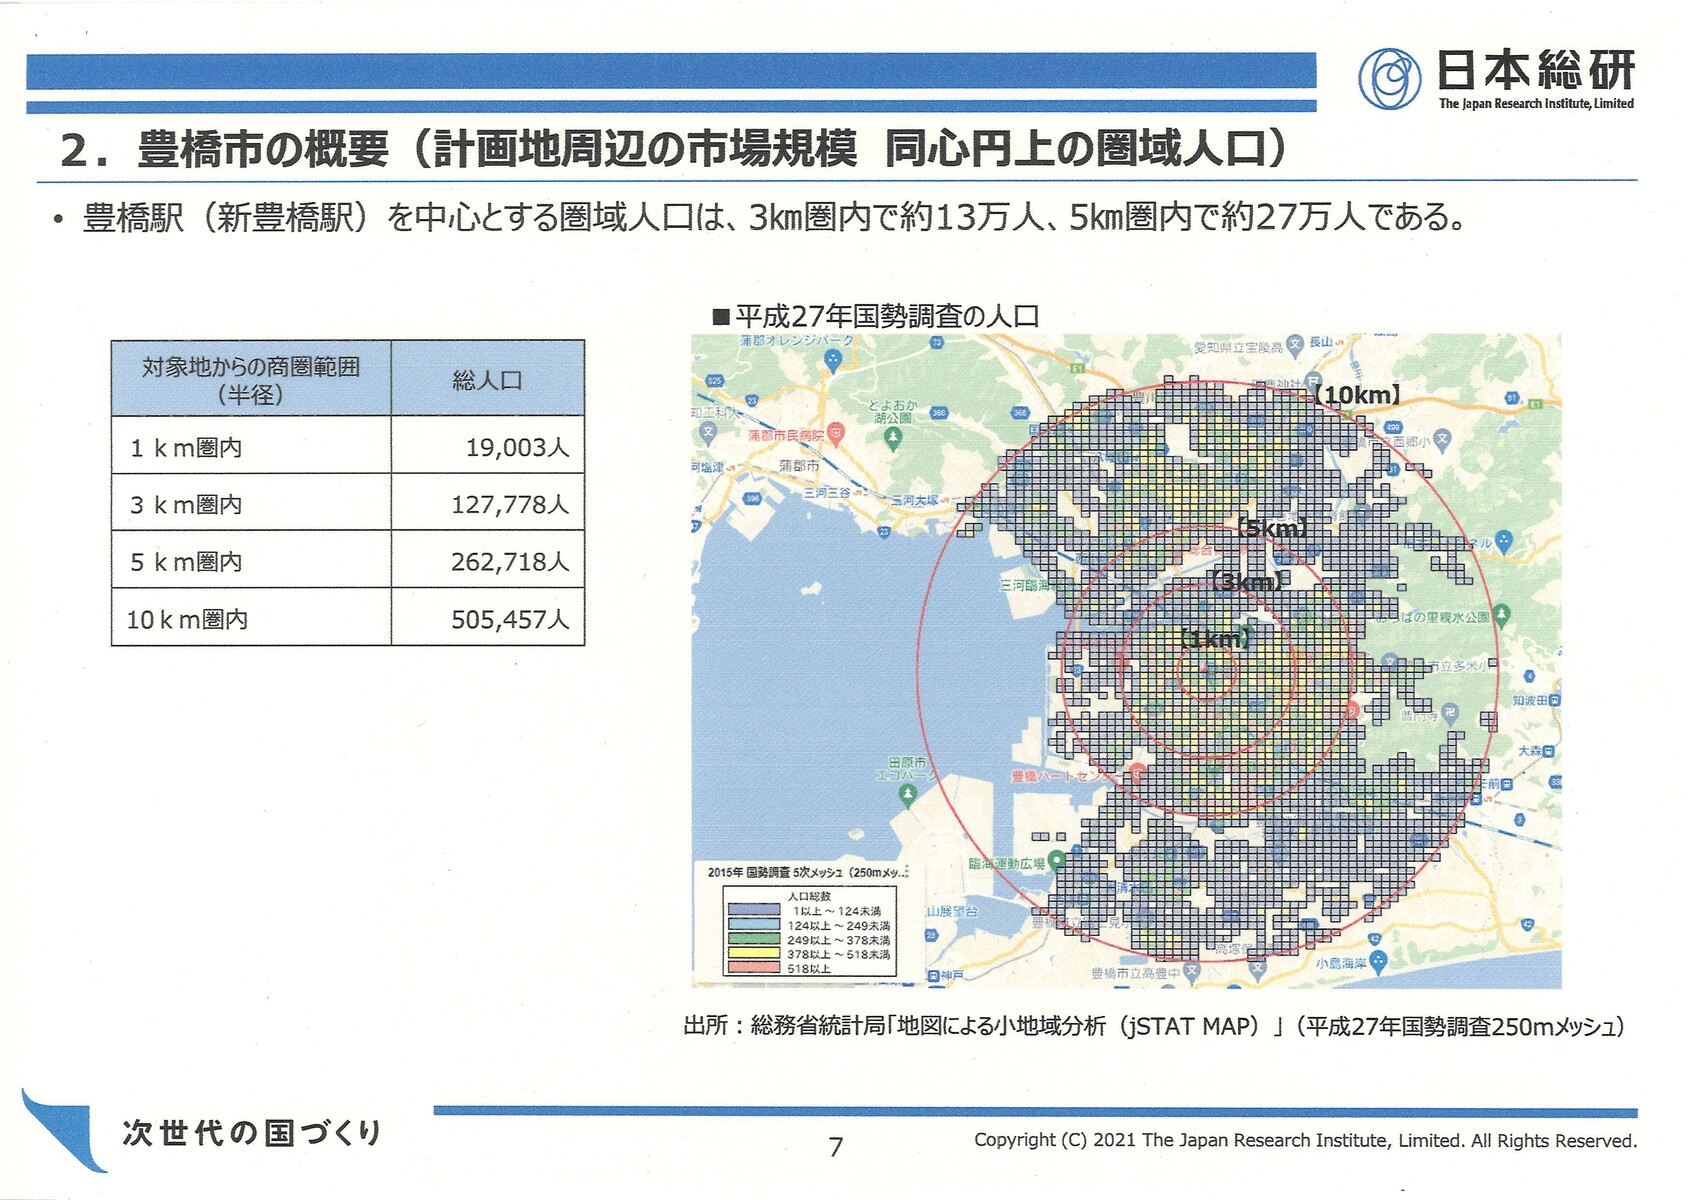Click the 【5km】 label on the map

pyautogui.click(x=1272, y=528)
